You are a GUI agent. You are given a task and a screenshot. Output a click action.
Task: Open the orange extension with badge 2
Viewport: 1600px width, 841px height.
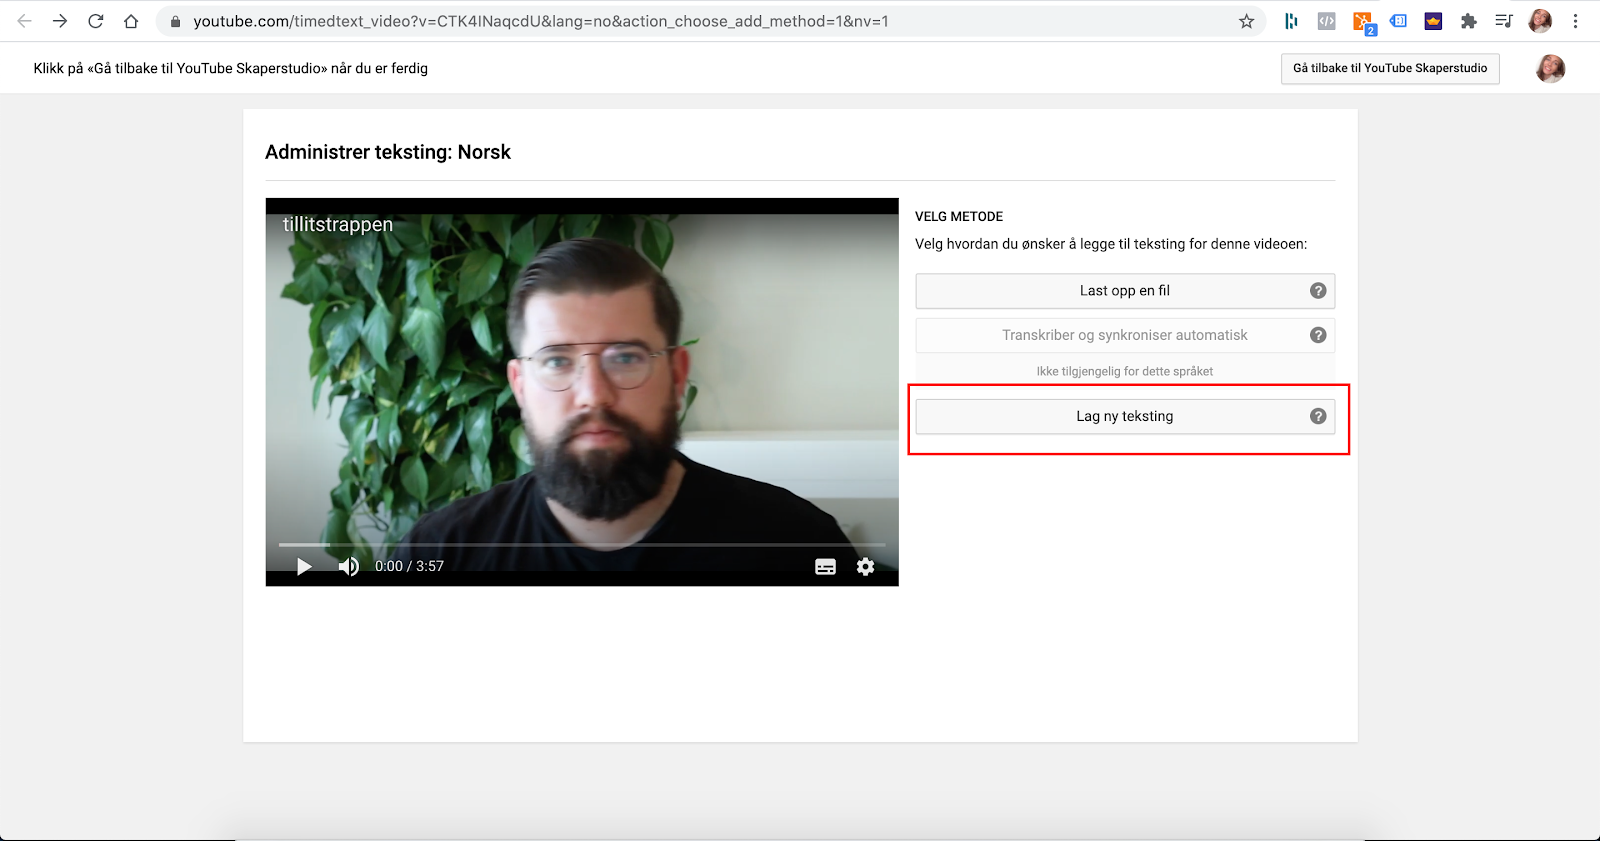[x=1363, y=22]
